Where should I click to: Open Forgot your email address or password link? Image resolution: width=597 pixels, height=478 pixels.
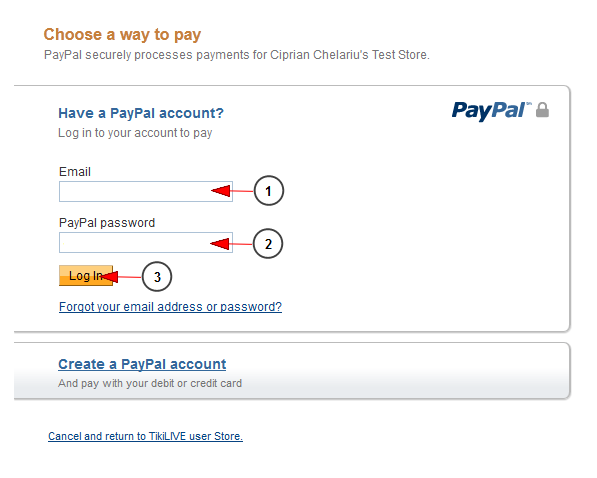click(170, 307)
